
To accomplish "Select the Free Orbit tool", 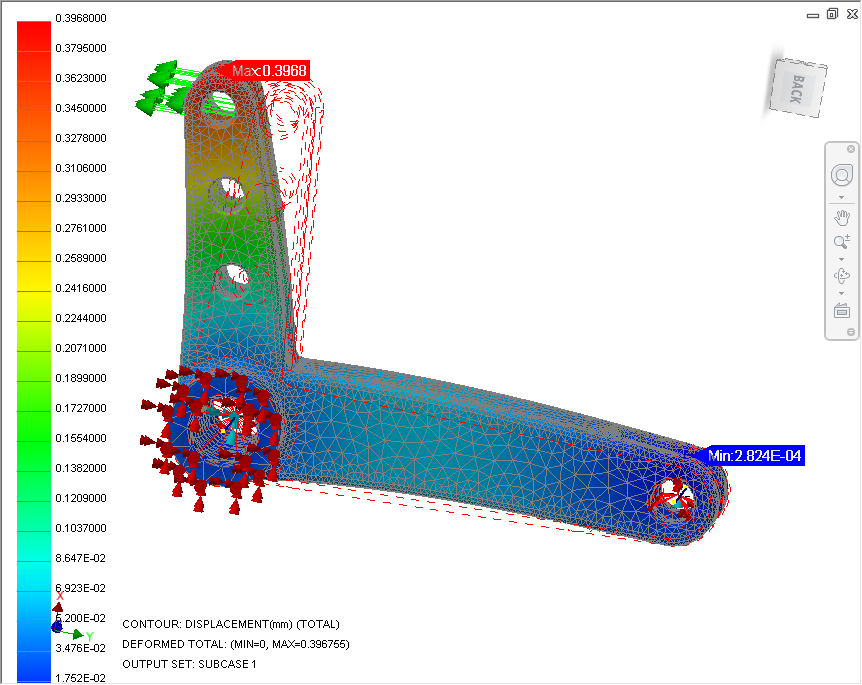I will [842, 275].
